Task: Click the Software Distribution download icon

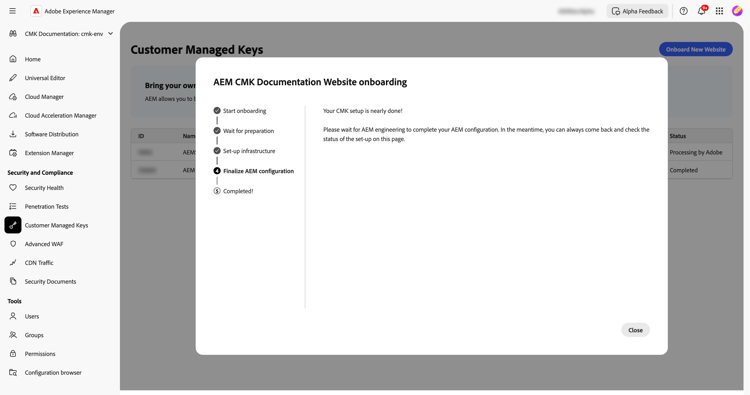Action: [13, 134]
